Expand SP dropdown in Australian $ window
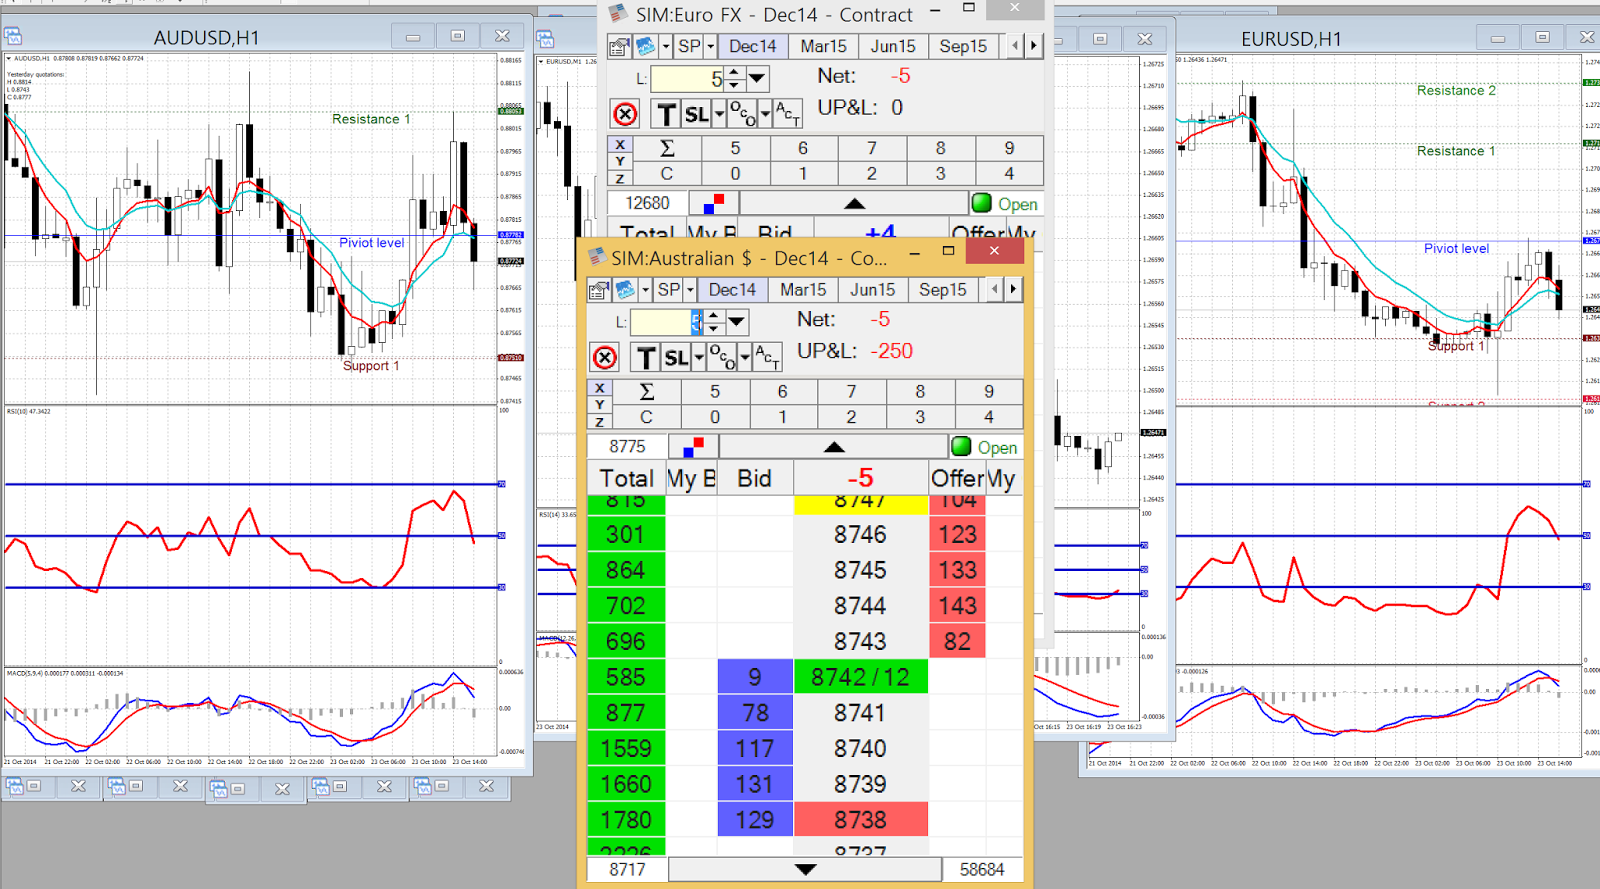 tap(690, 290)
